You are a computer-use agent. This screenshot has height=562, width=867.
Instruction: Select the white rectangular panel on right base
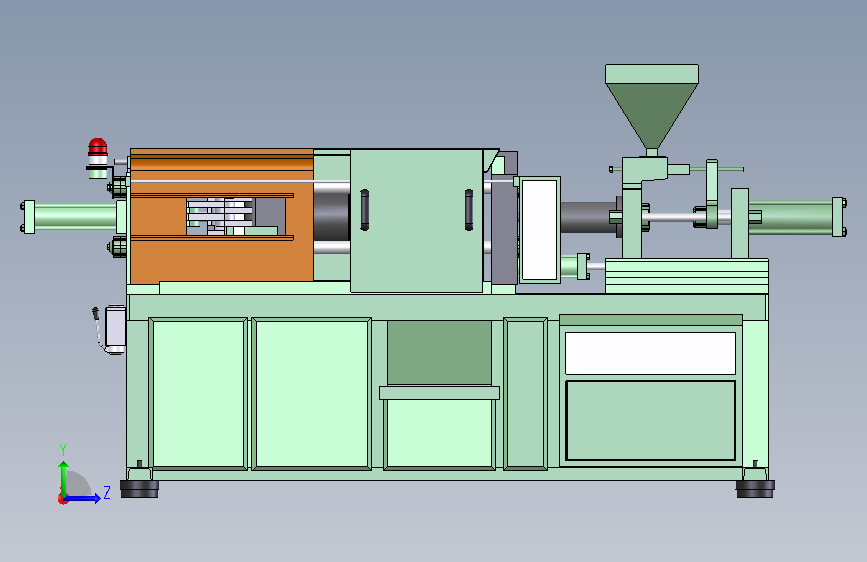pyautogui.click(x=650, y=353)
